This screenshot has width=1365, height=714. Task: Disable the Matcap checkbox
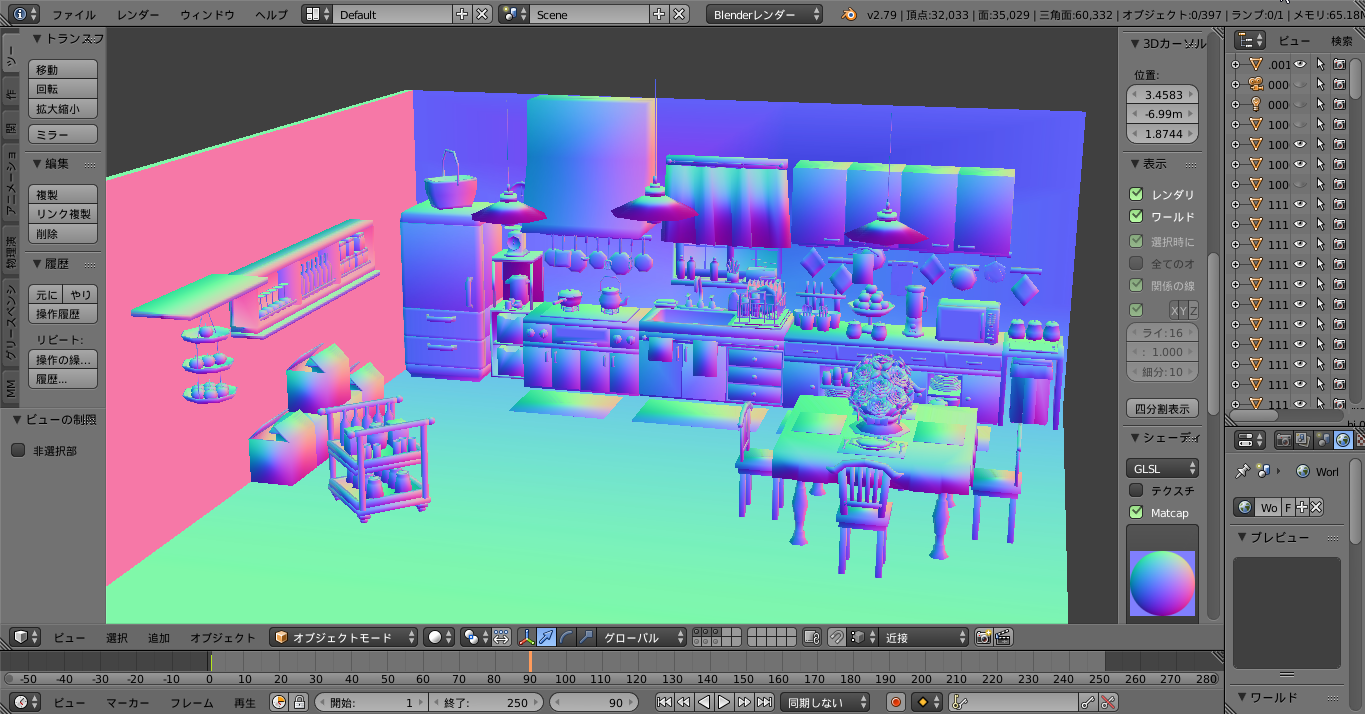(1136, 512)
